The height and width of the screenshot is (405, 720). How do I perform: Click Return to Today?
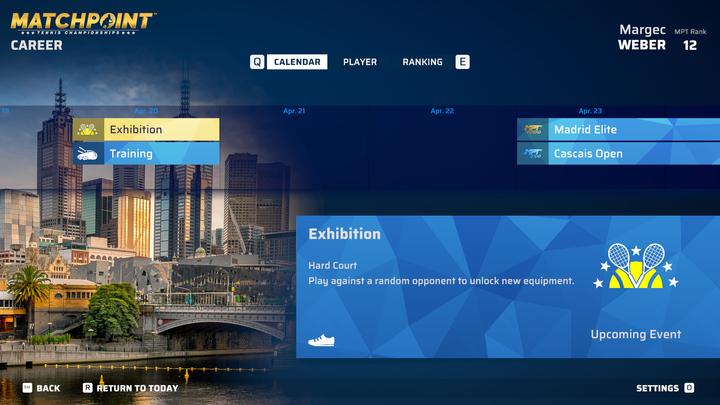(137, 388)
